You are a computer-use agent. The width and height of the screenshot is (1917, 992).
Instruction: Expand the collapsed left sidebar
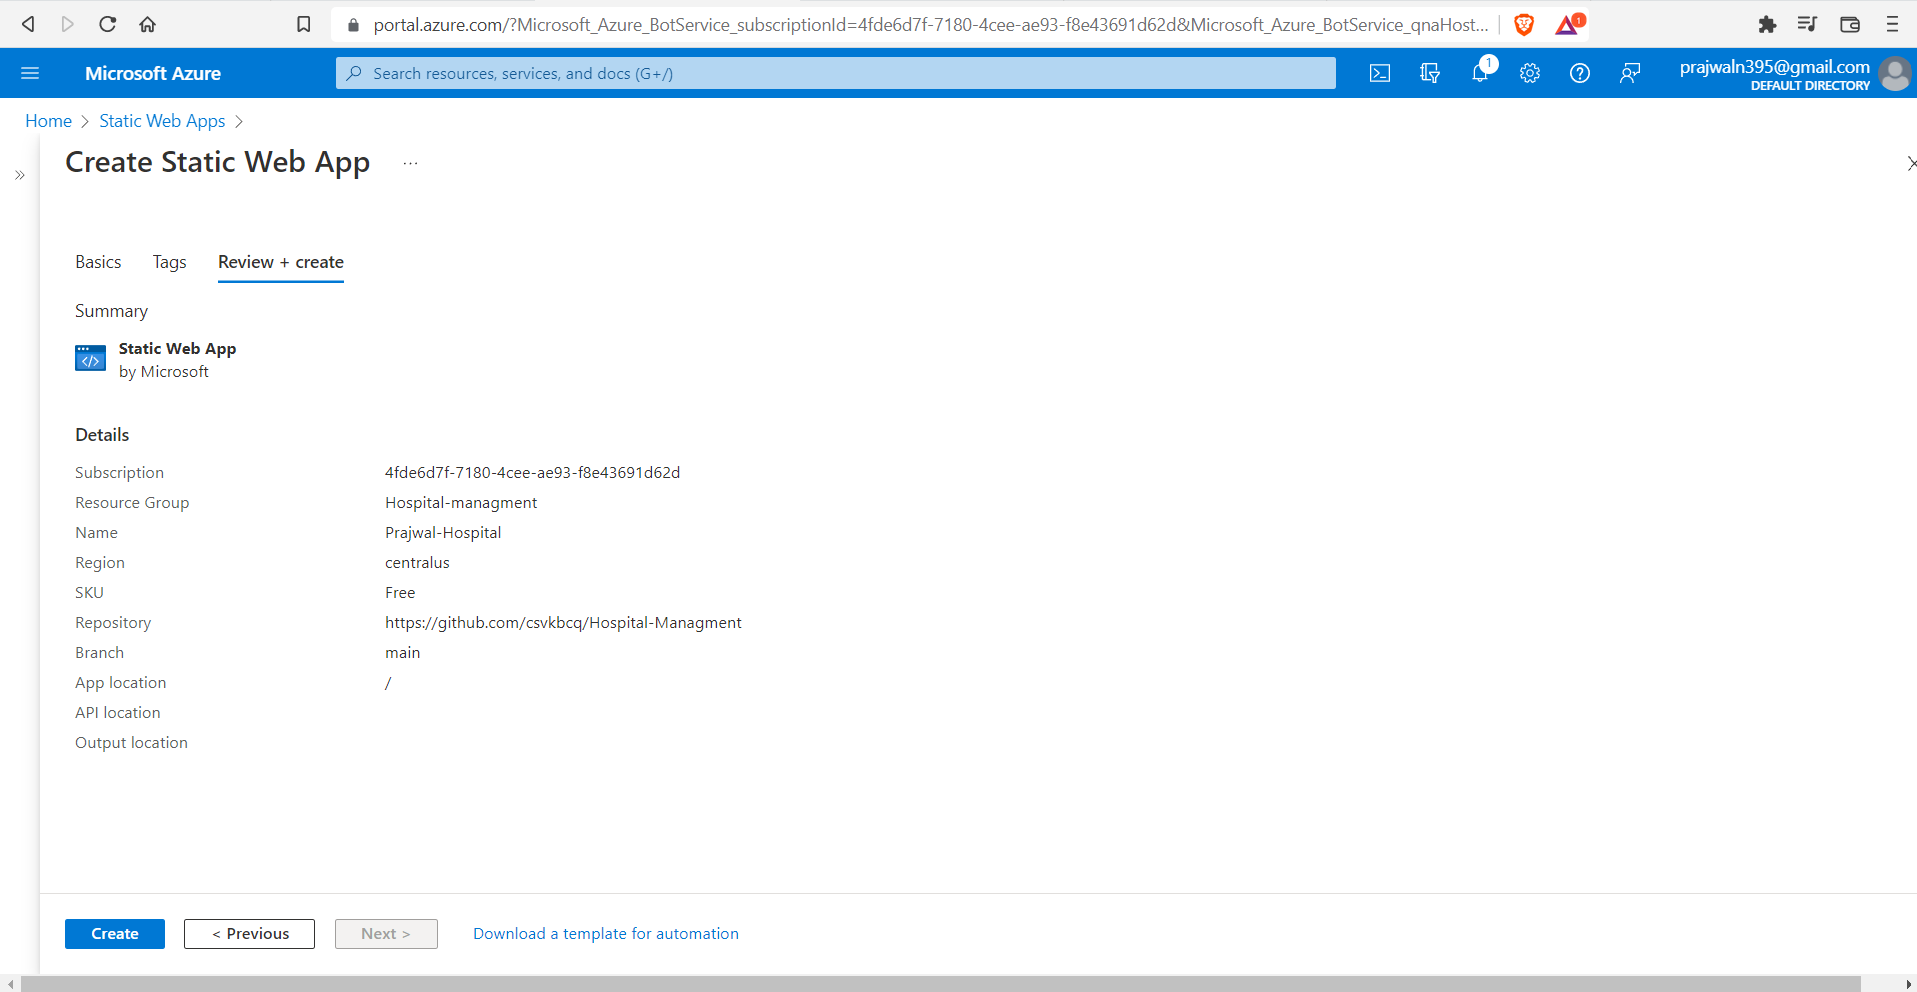click(x=20, y=175)
